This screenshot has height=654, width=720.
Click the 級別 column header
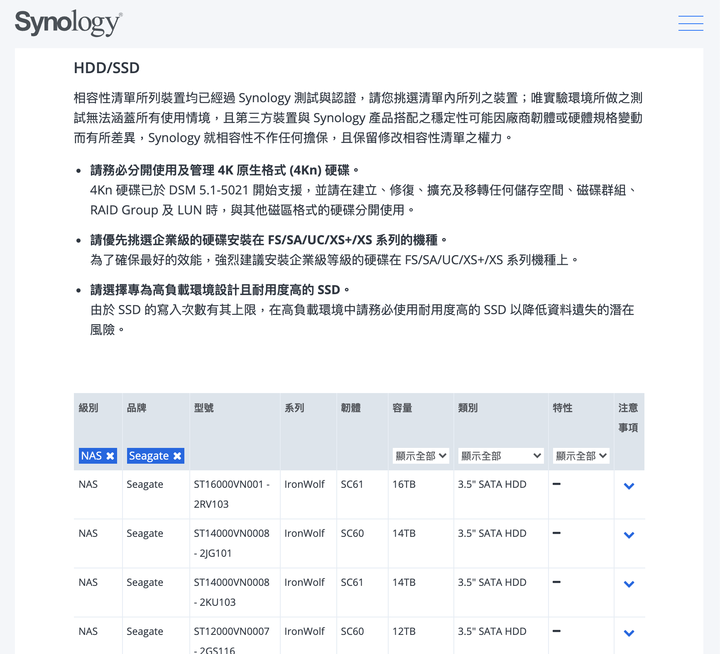pyautogui.click(x=88, y=408)
